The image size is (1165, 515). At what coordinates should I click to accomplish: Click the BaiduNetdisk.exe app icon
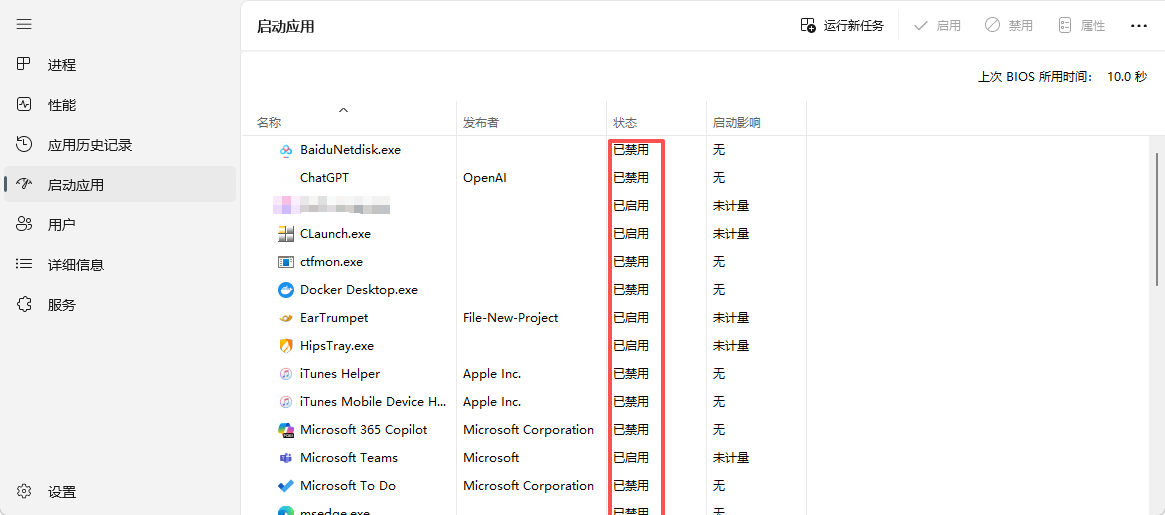pyautogui.click(x=286, y=150)
